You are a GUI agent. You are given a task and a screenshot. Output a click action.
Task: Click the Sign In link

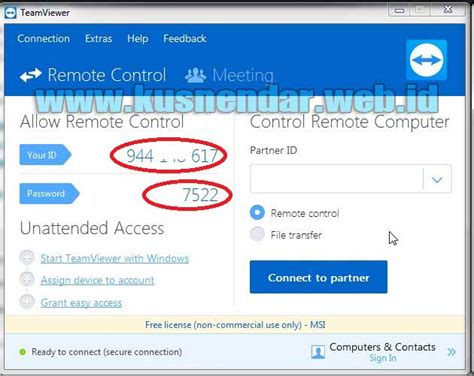(383, 358)
